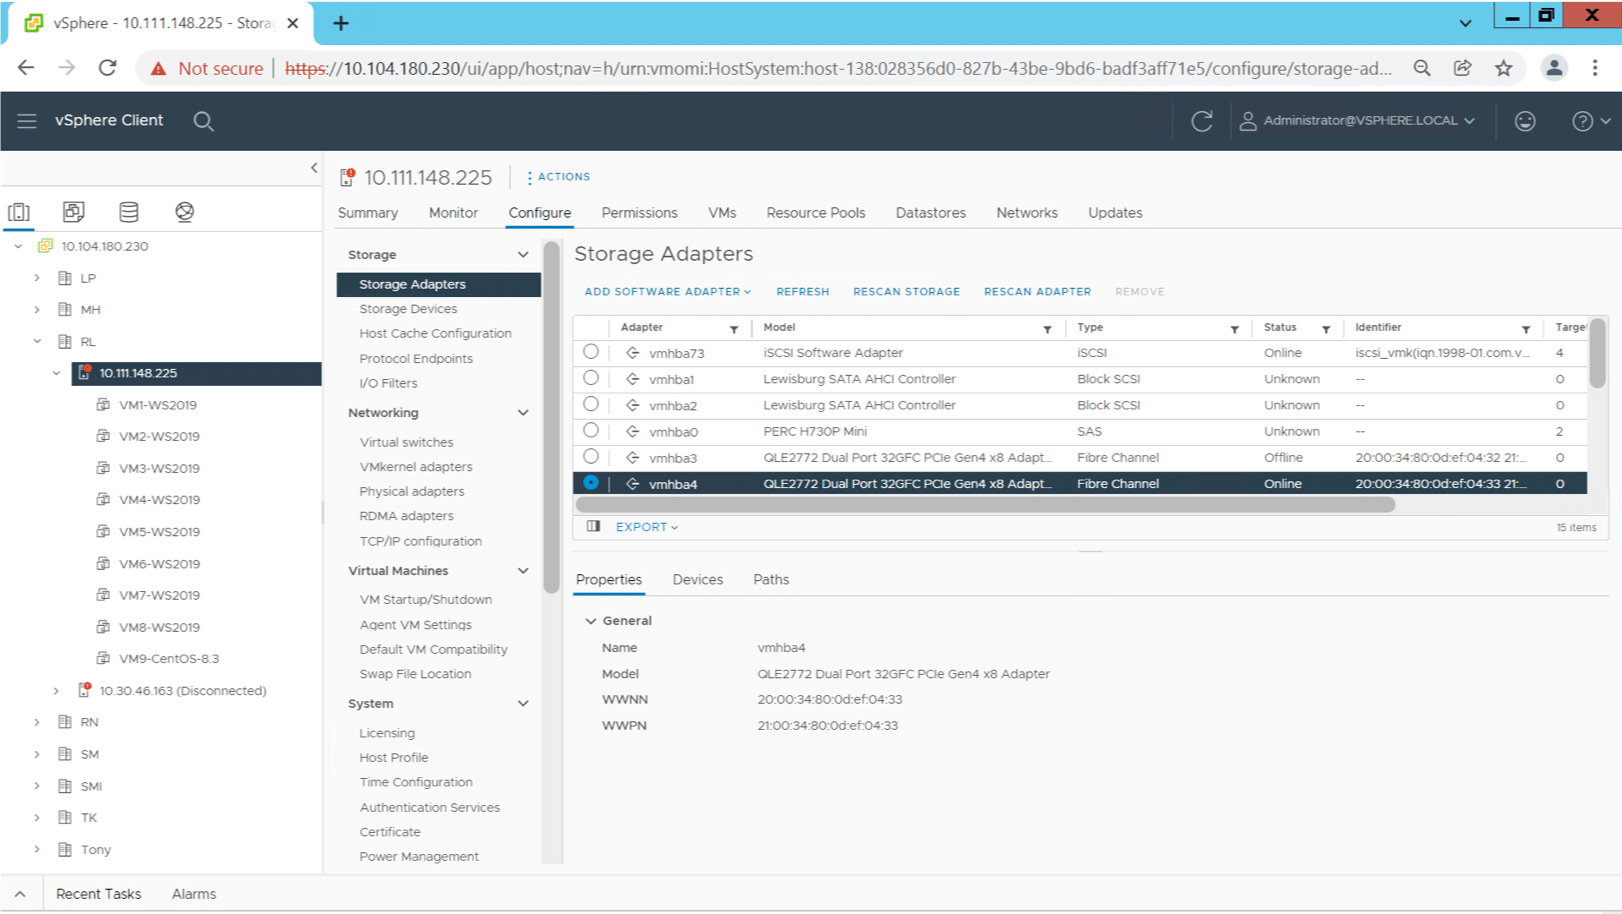Open the Administrator@VSPHERE.LOCAL user menu

1357,121
